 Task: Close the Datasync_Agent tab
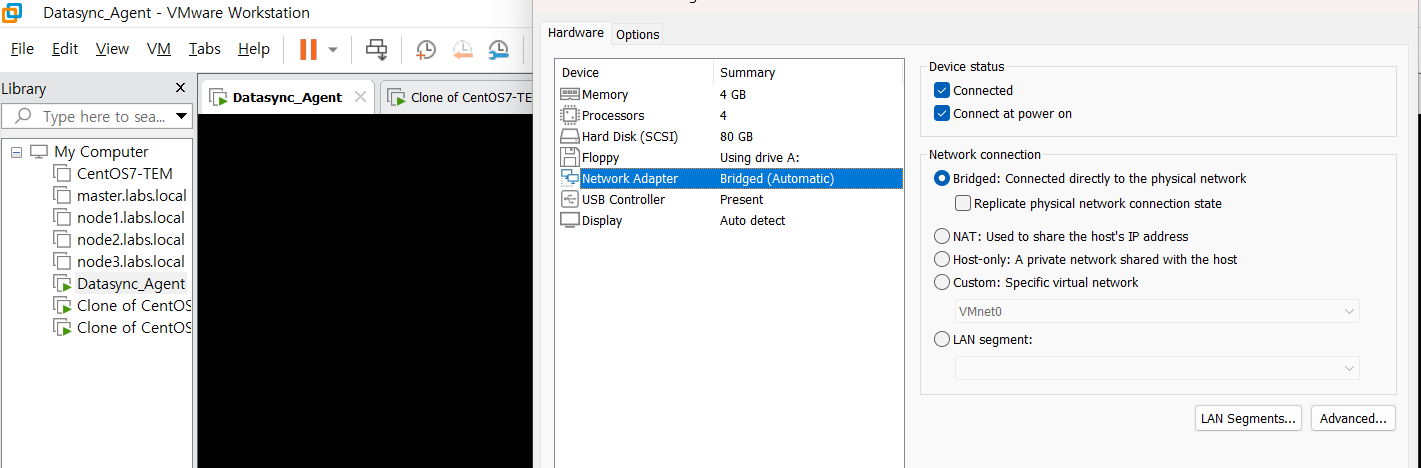point(361,97)
